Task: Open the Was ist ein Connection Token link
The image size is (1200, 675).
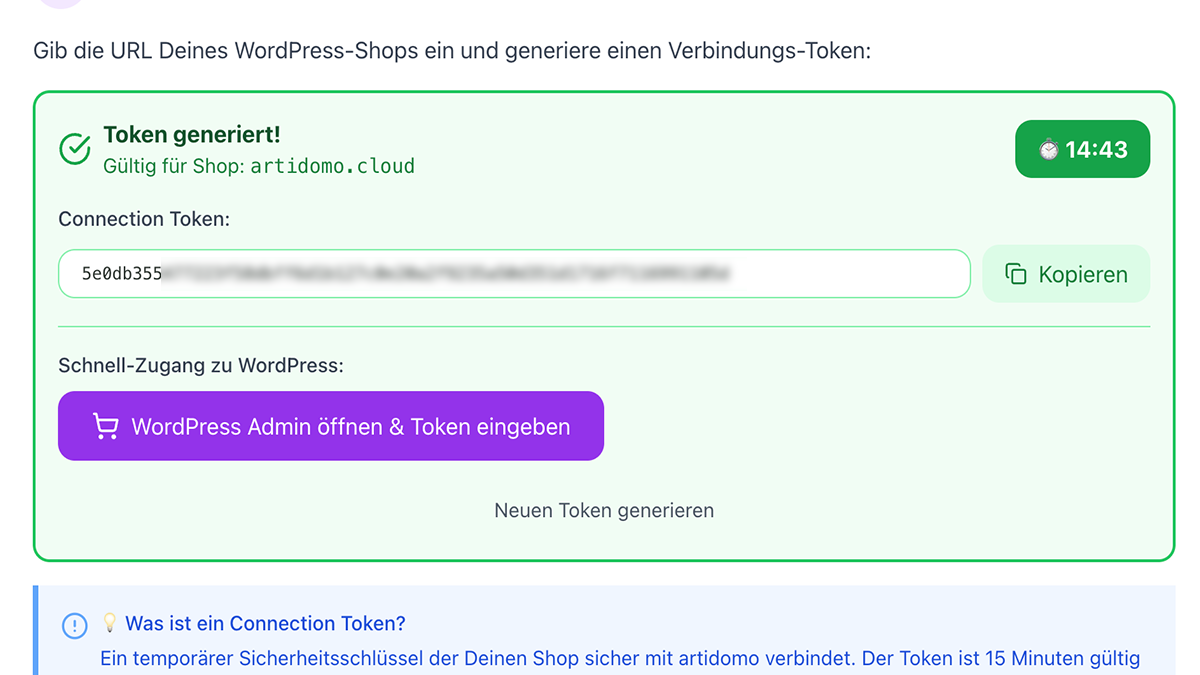Action: (x=265, y=623)
